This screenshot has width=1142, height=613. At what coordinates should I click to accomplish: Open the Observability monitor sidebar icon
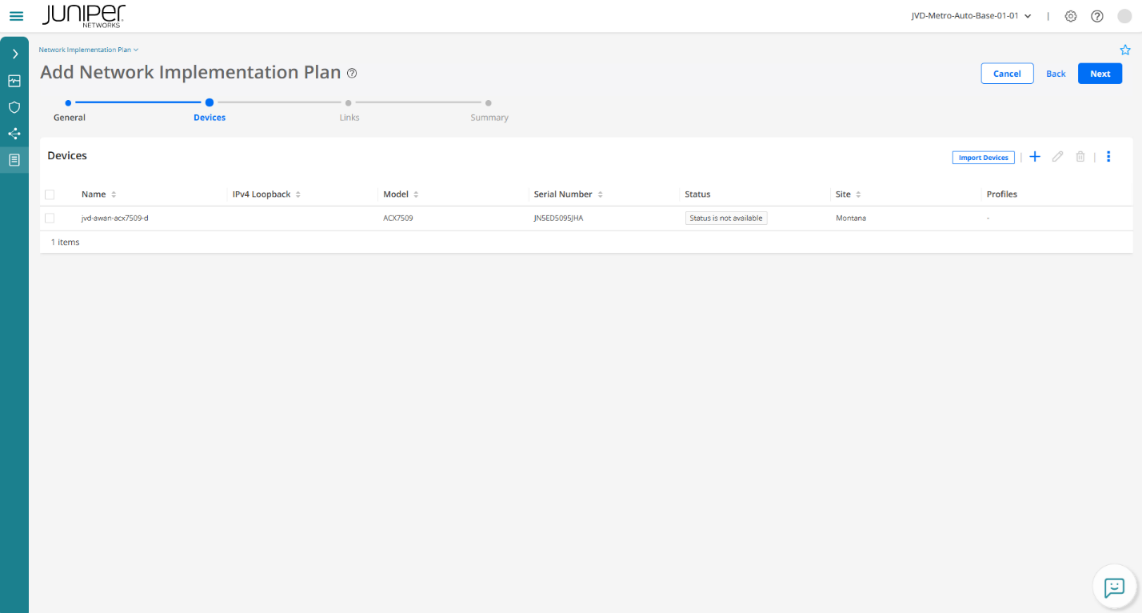[15, 81]
